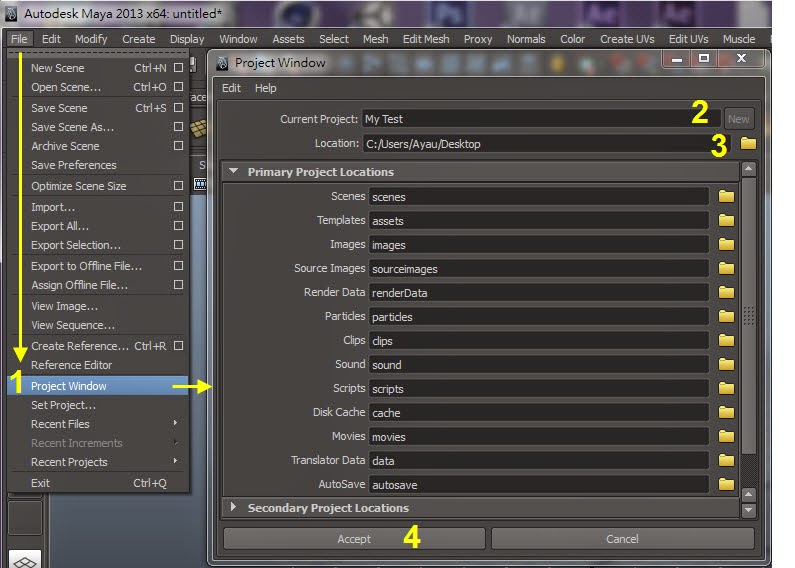
Task: Browse folder for Clips location
Action: tap(726, 340)
